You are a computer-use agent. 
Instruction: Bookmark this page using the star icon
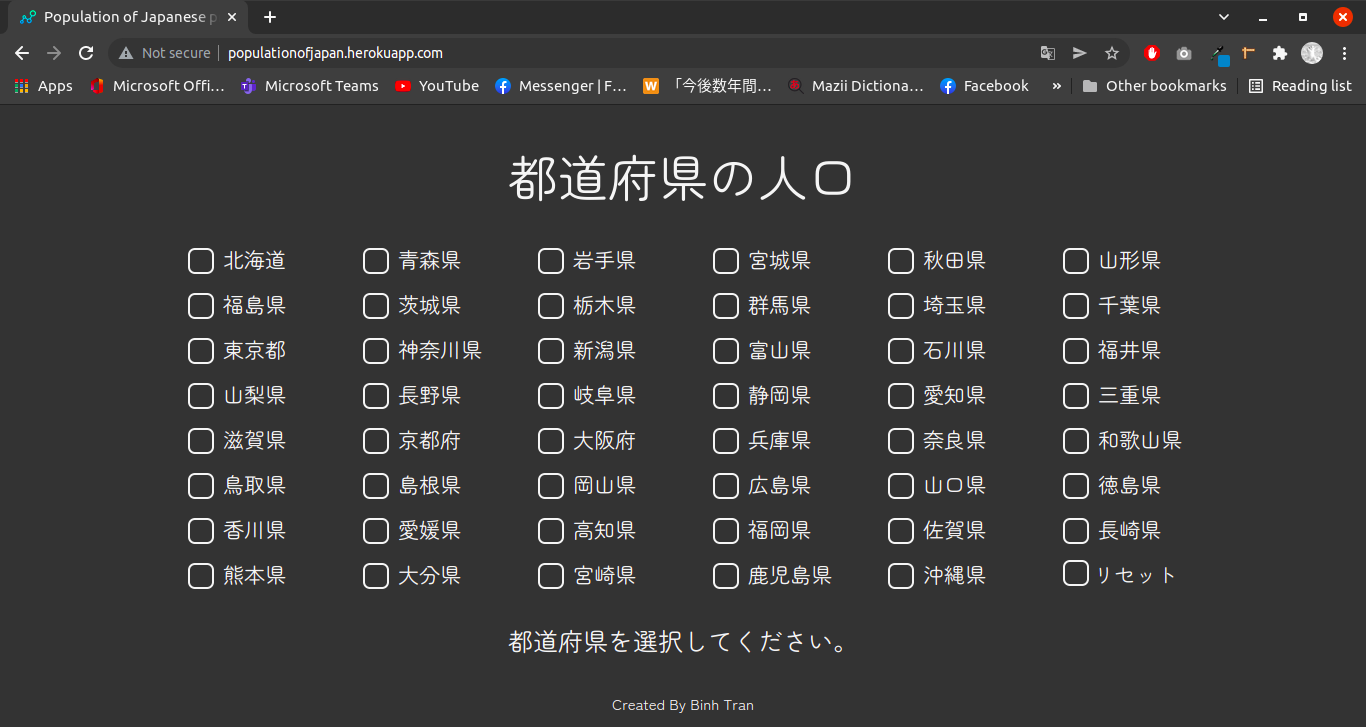pyautogui.click(x=1112, y=52)
